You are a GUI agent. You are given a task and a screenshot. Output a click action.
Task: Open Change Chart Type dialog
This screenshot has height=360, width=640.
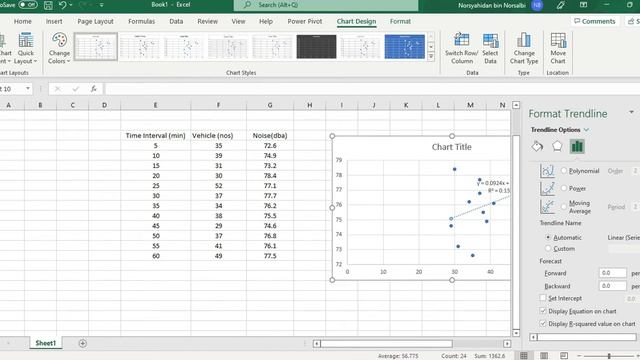[x=524, y=49]
